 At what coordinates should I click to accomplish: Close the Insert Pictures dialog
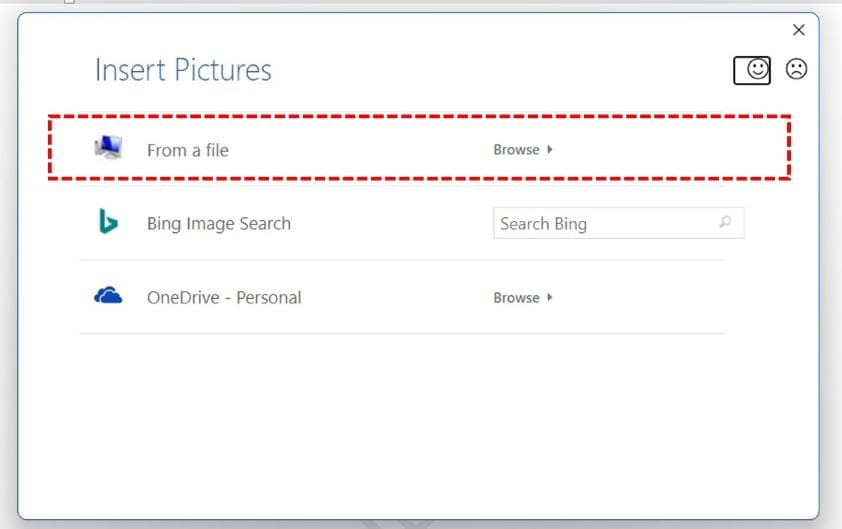pos(798,30)
